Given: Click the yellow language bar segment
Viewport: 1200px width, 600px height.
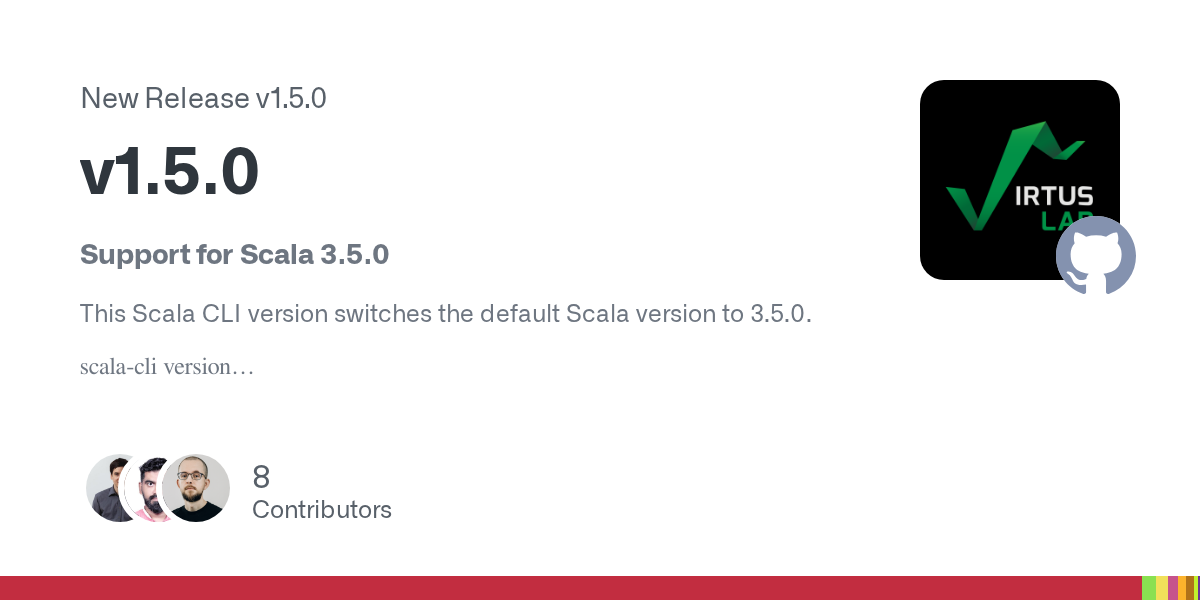Looking at the screenshot, I should 1162,588.
